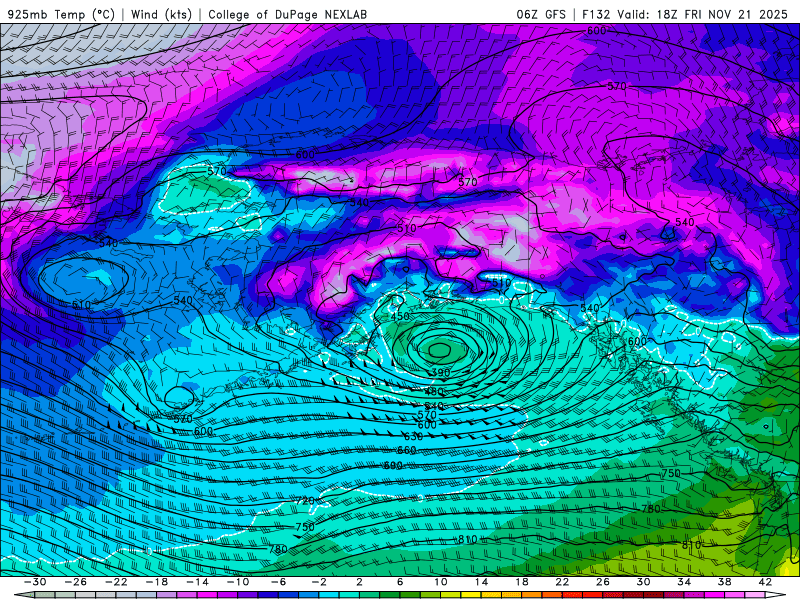
Task: Click the 480 height contour label
Action: (434, 392)
